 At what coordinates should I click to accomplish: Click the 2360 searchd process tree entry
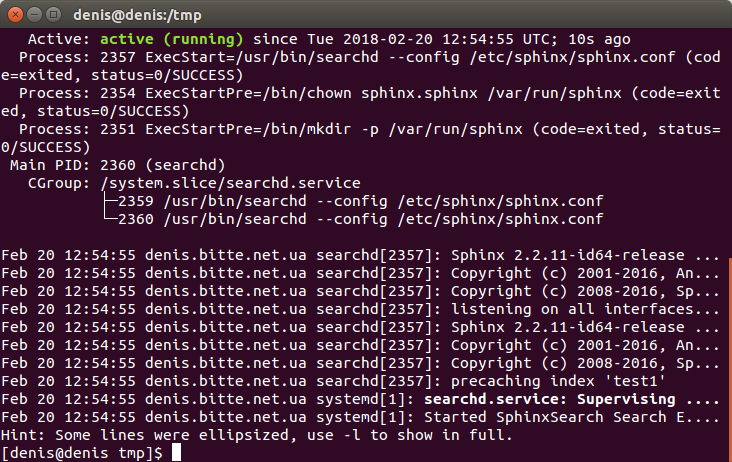click(x=360, y=219)
